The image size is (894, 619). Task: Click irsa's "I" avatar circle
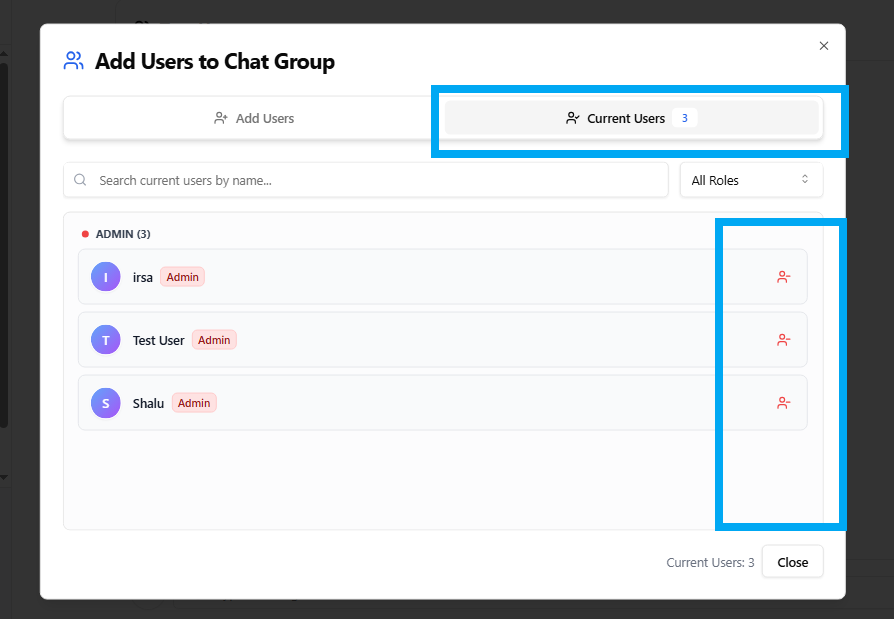[106, 277]
